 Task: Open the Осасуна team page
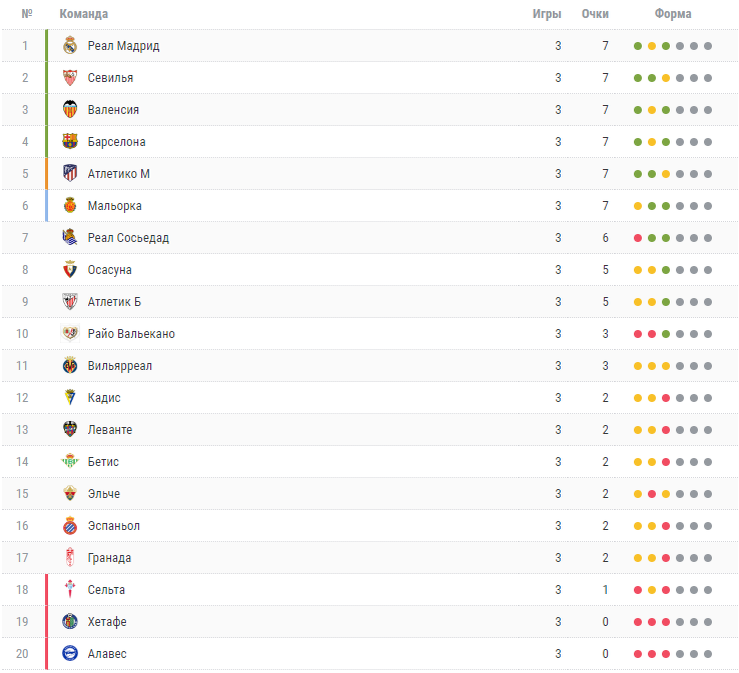(x=109, y=270)
